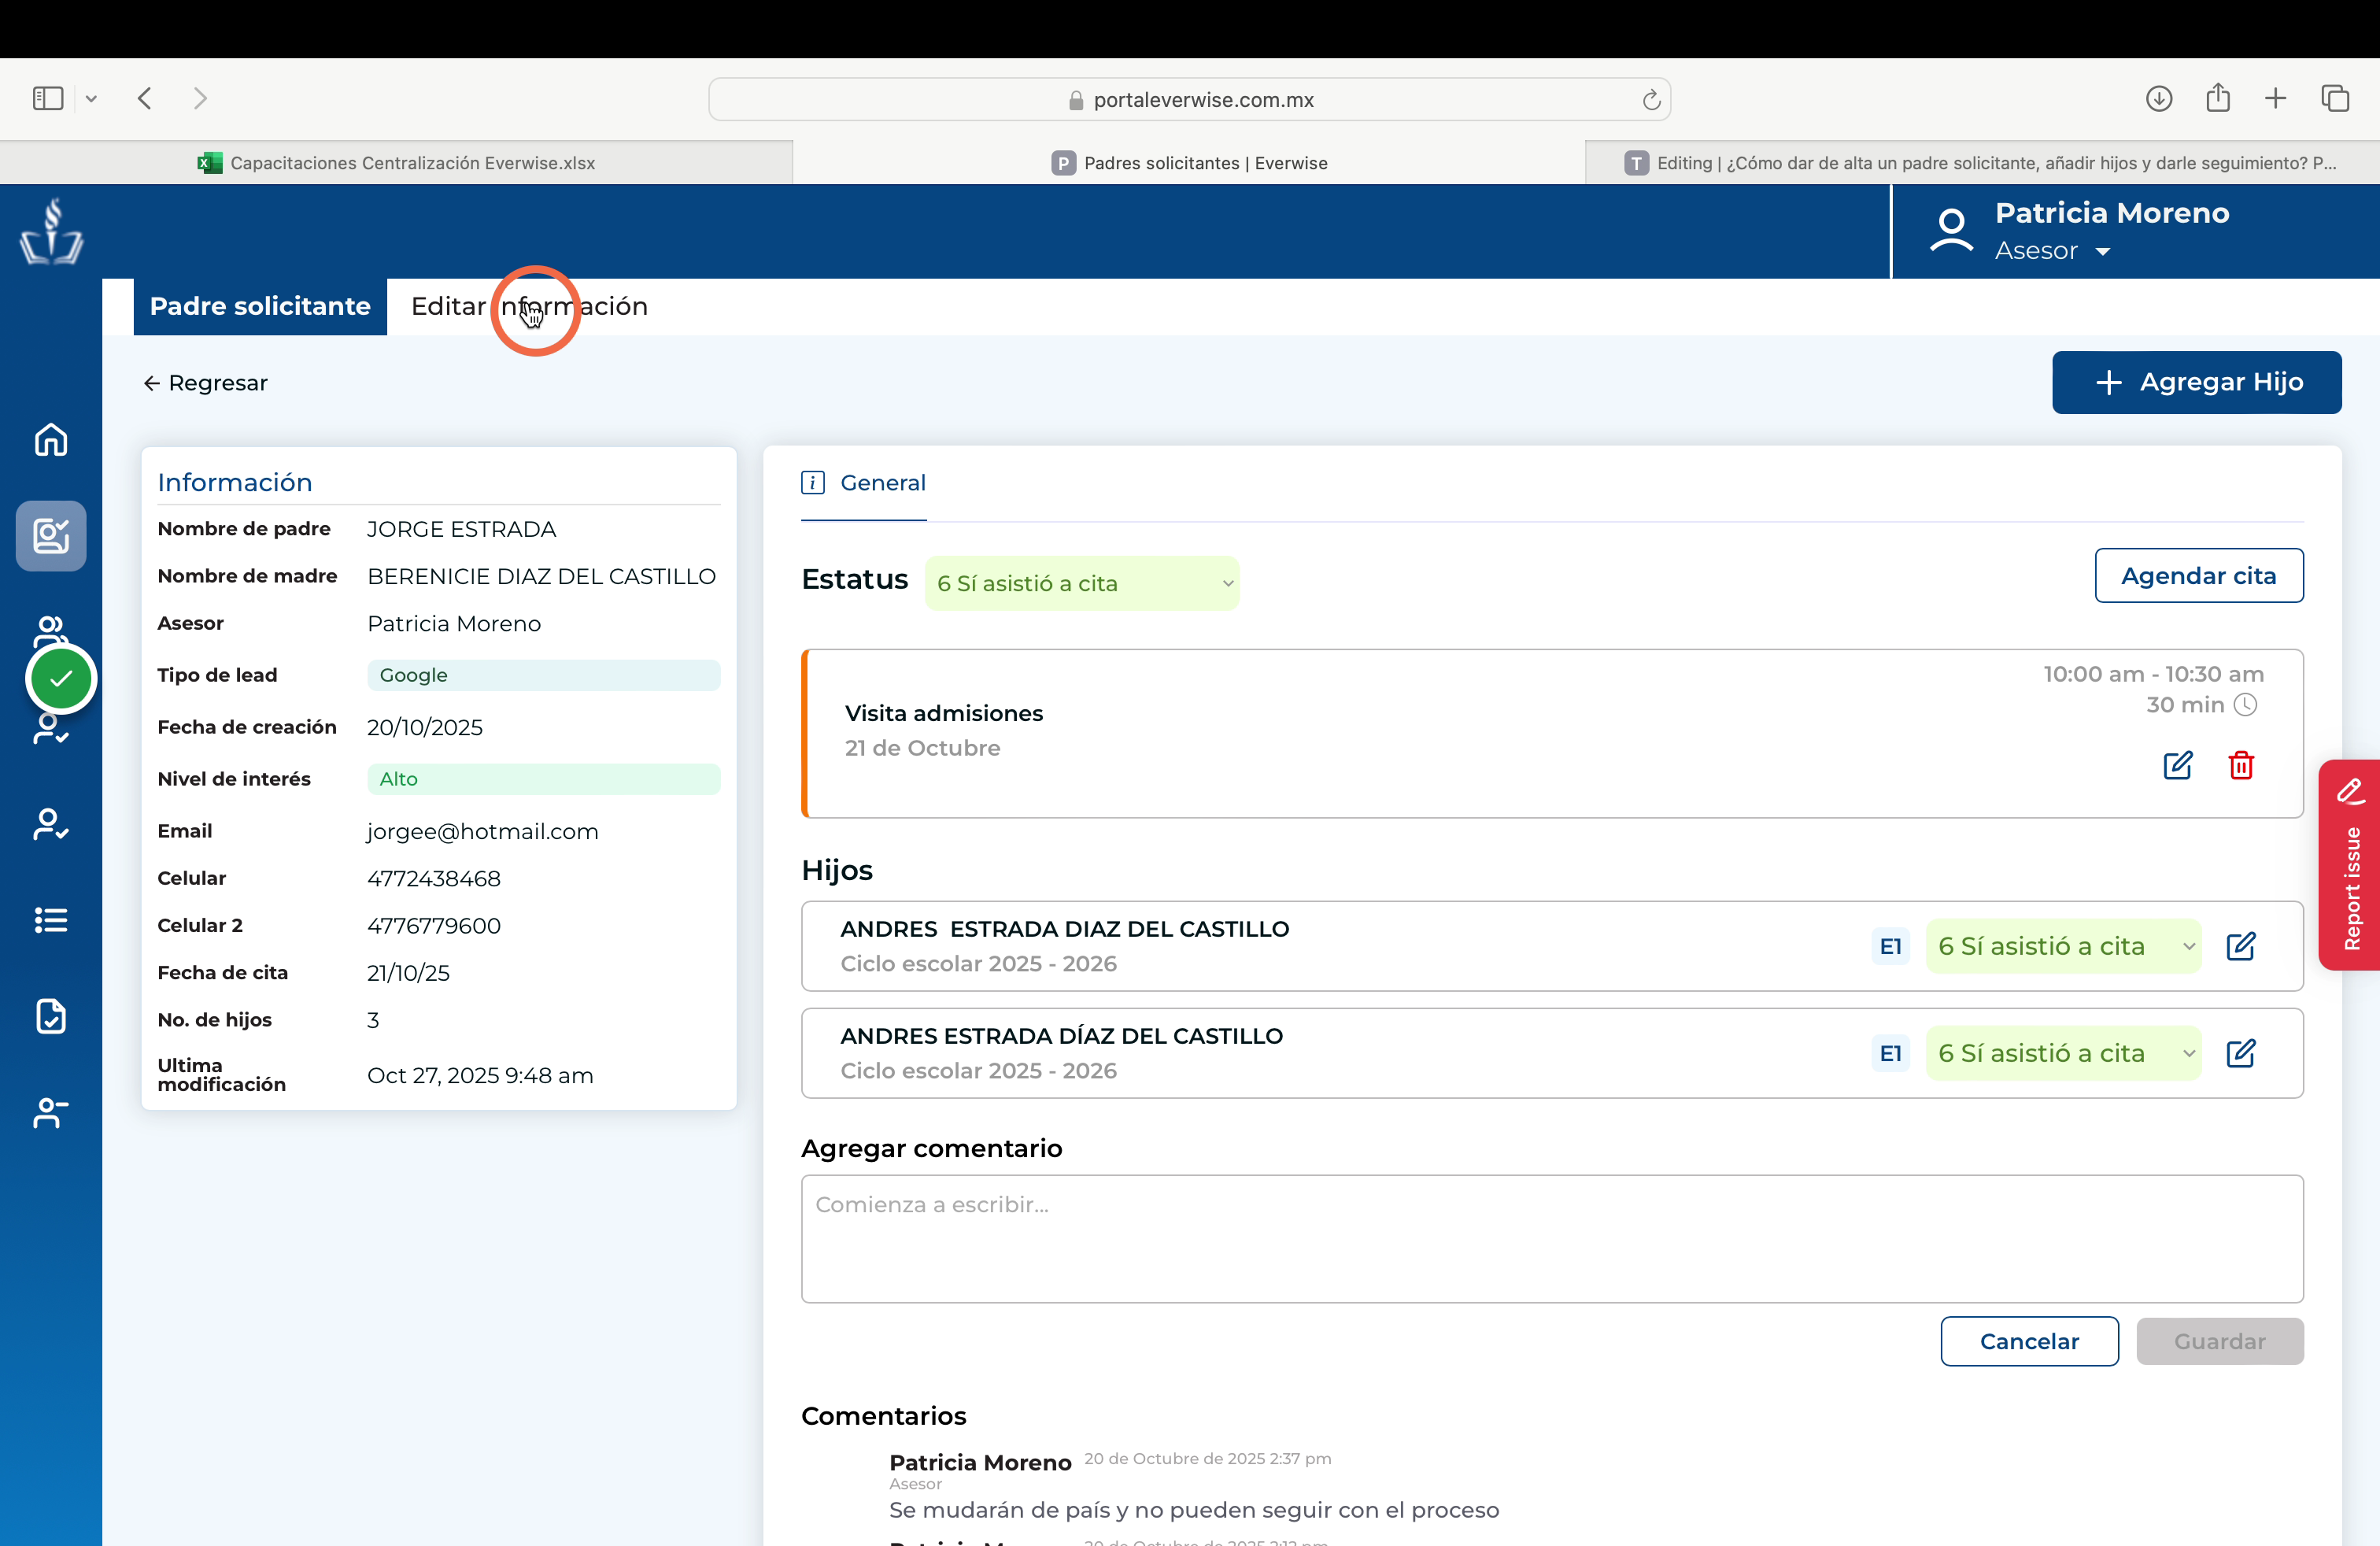Click the Agregar comentario text area
Image resolution: width=2380 pixels, height=1546 pixels.
point(1552,1239)
